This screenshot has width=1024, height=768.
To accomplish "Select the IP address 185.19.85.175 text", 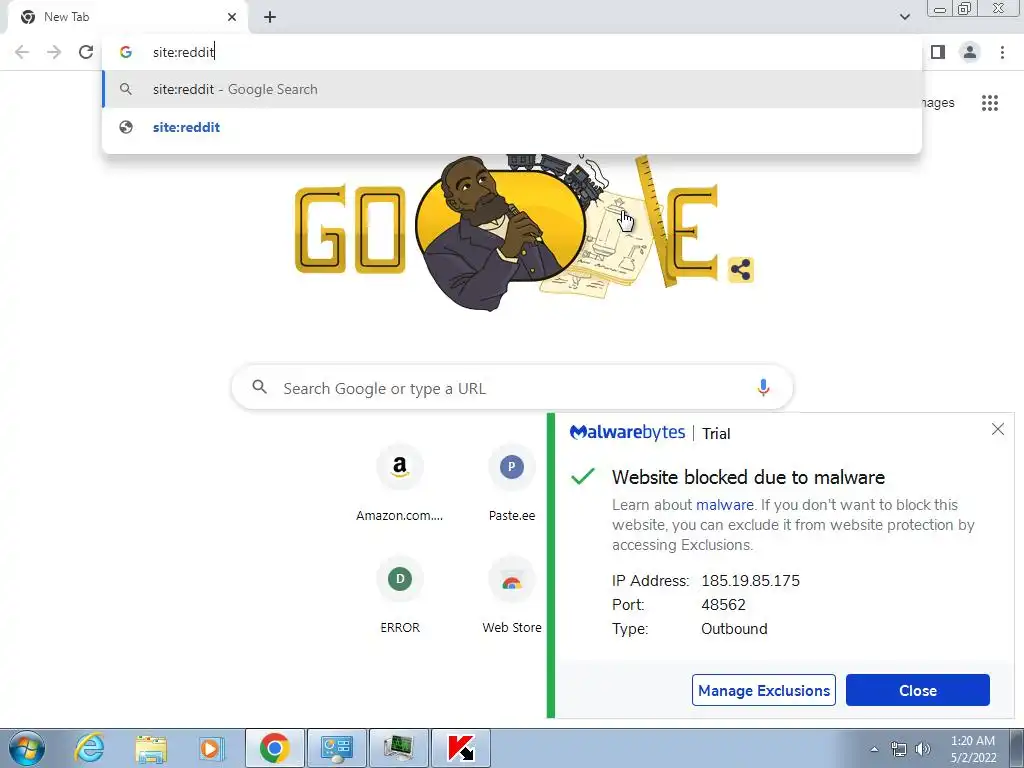I will click(x=750, y=581).
